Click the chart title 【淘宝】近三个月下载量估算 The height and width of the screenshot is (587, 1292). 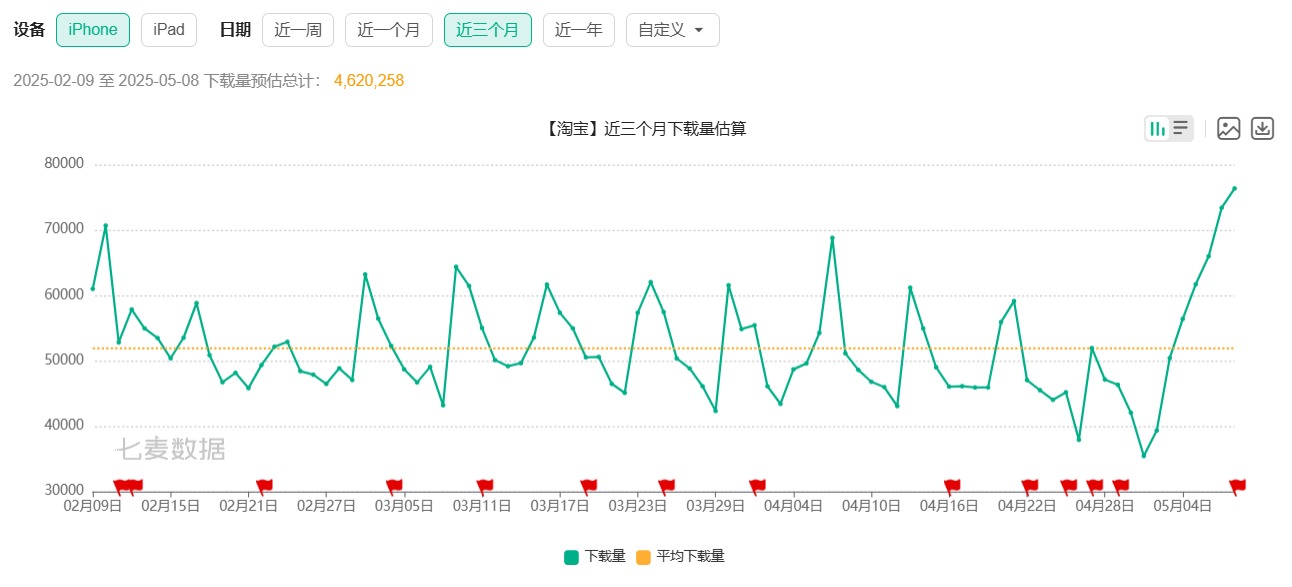646,129
